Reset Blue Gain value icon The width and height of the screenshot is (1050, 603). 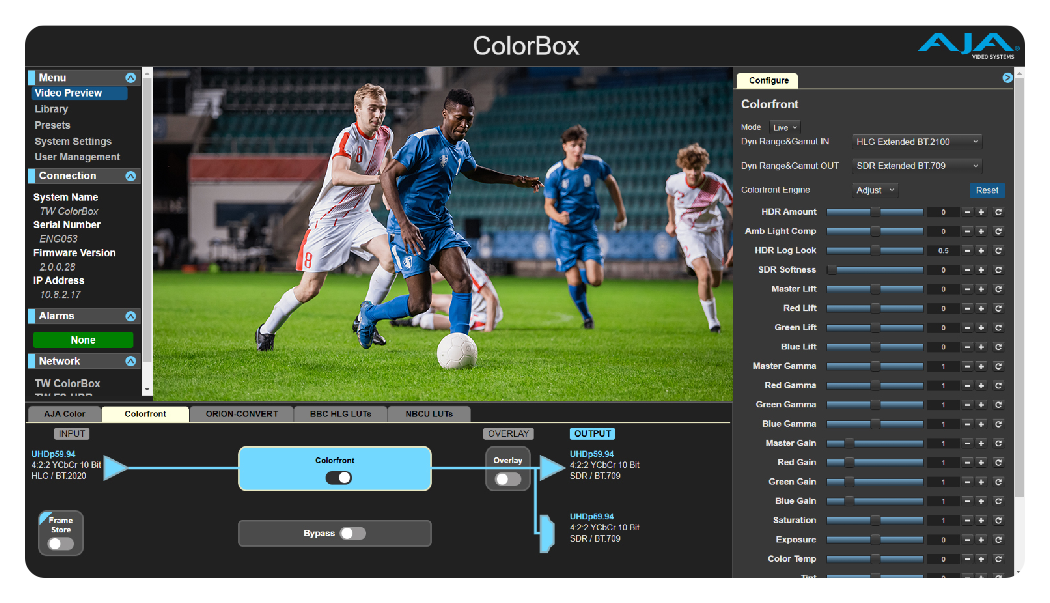[998, 501]
